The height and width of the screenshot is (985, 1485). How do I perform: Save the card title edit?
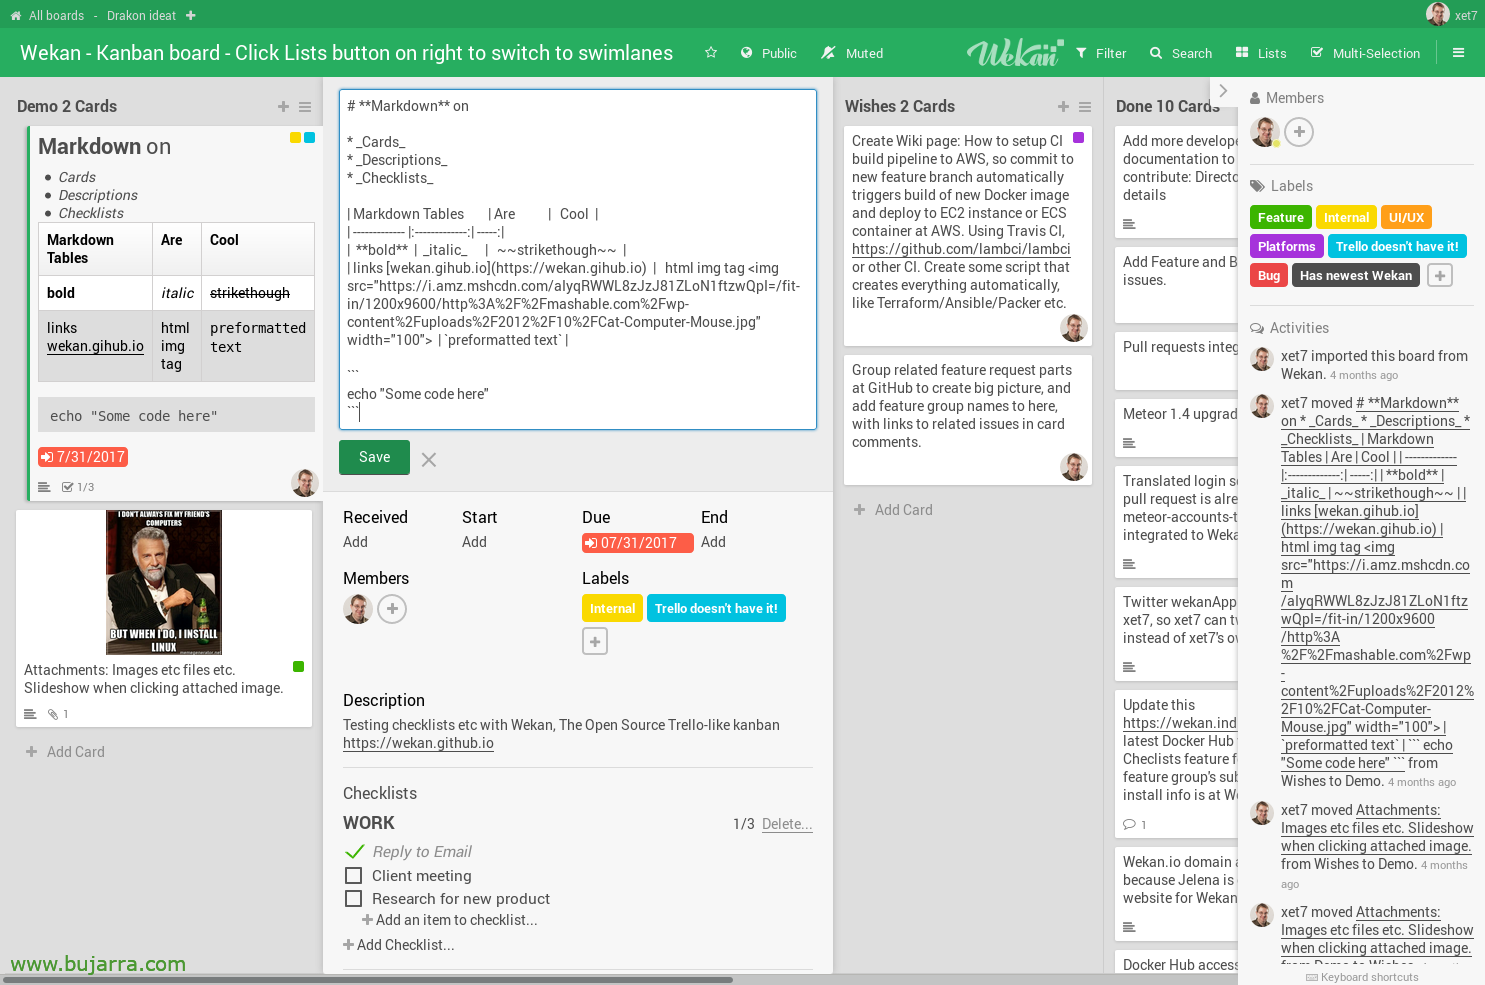pyautogui.click(x=374, y=457)
